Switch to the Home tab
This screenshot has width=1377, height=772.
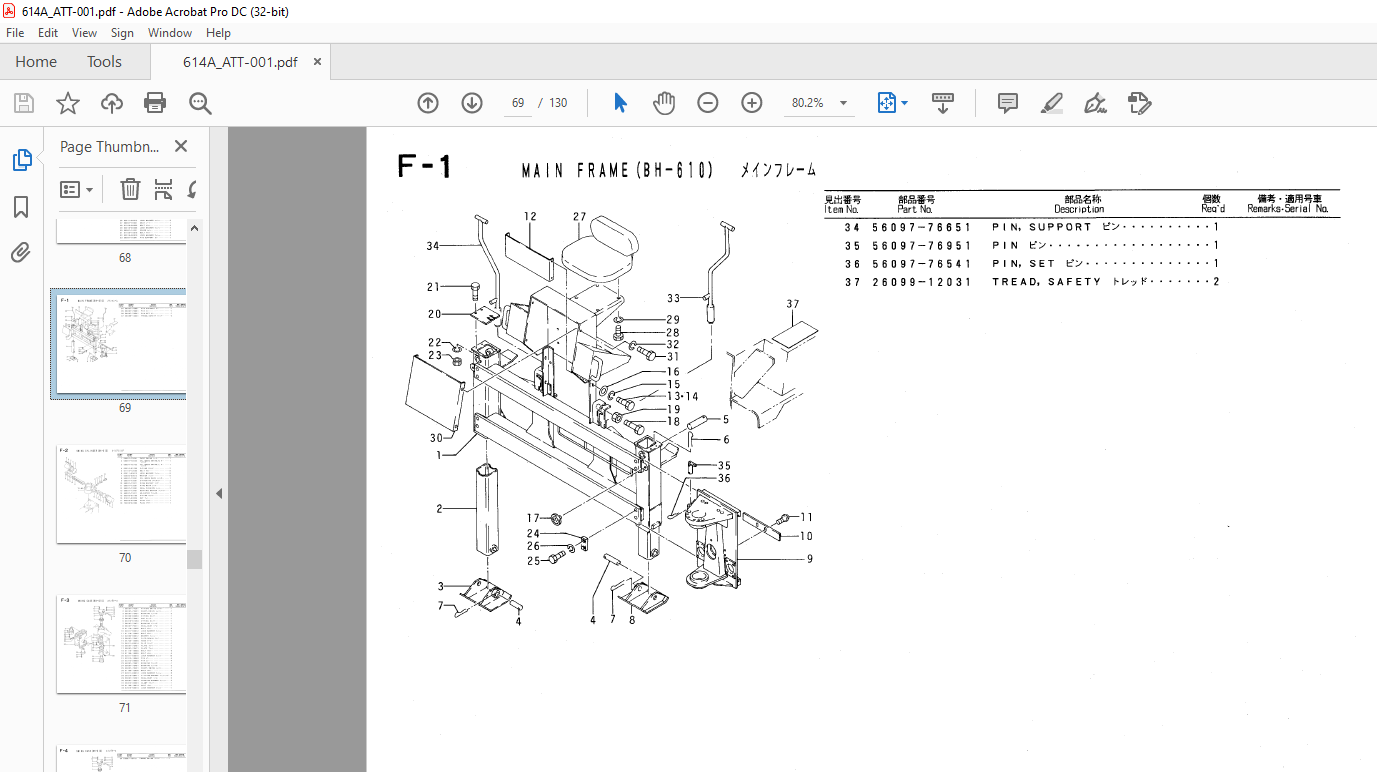[36, 62]
